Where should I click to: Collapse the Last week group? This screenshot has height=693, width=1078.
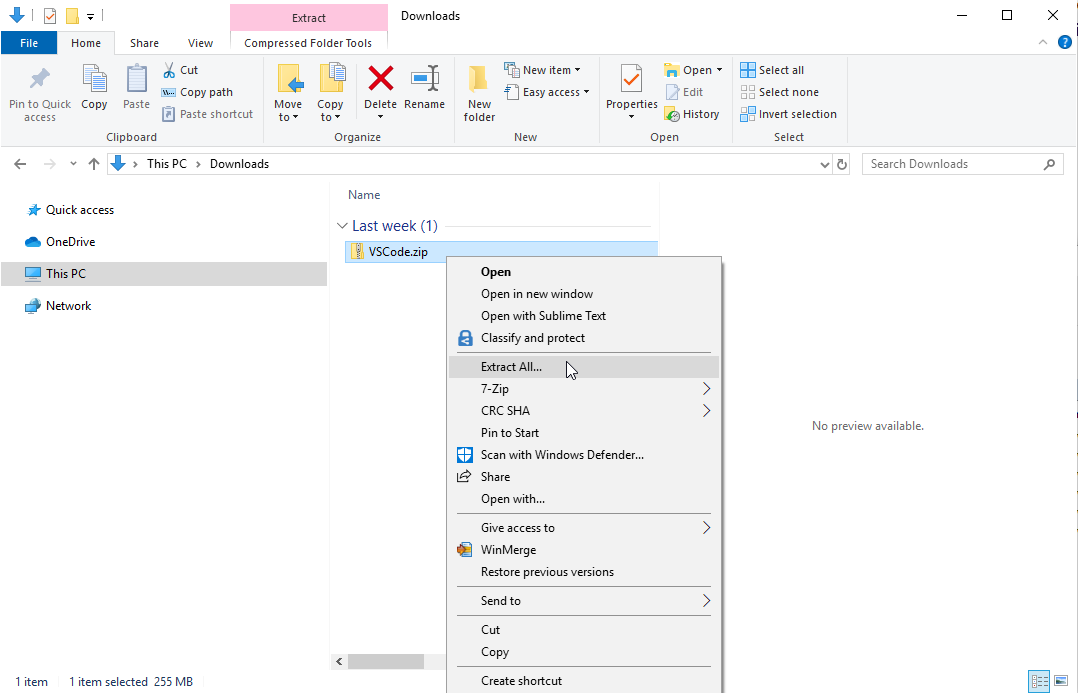343,226
